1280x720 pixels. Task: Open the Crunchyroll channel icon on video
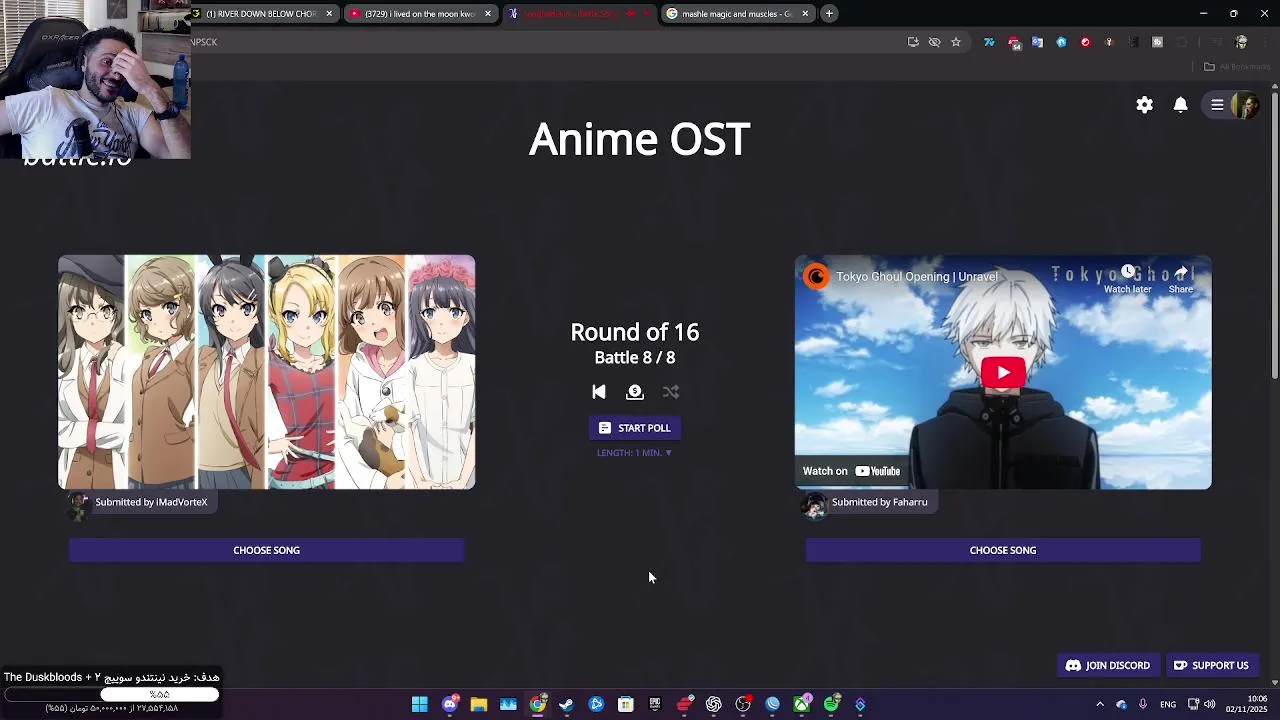tap(817, 277)
